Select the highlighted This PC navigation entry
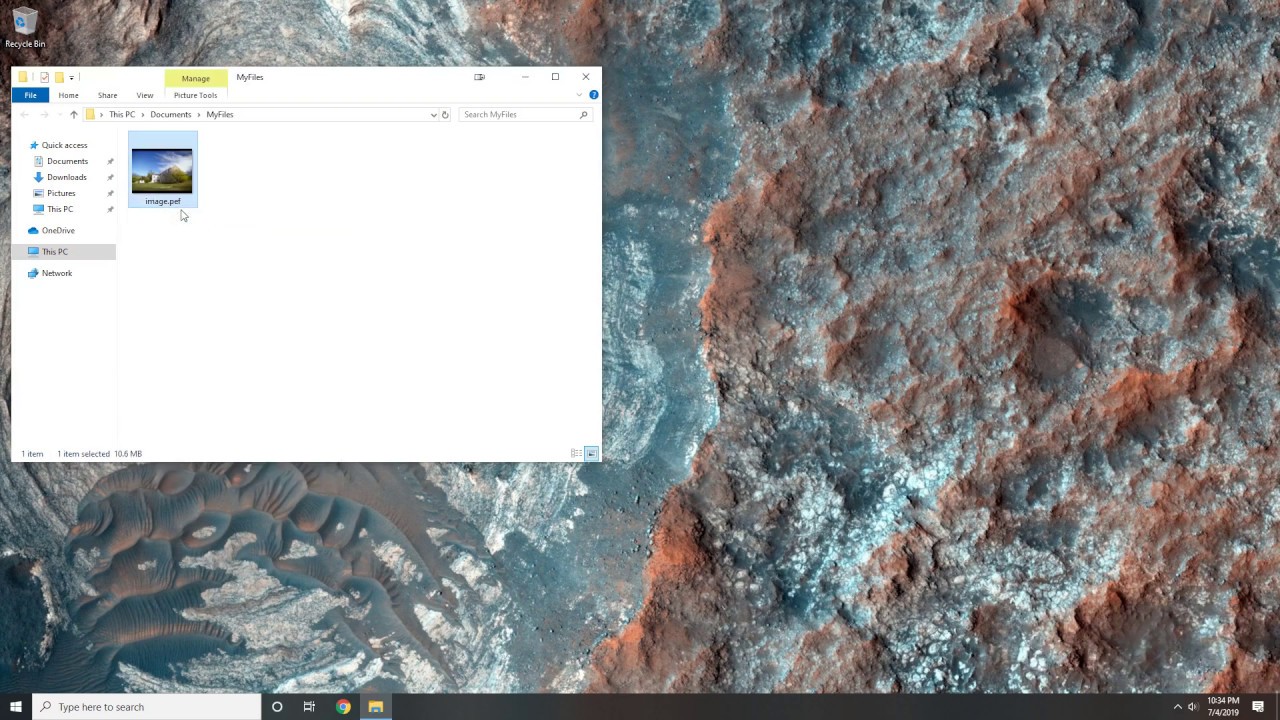The width and height of the screenshot is (1280, 720). (x=64, y=252)
